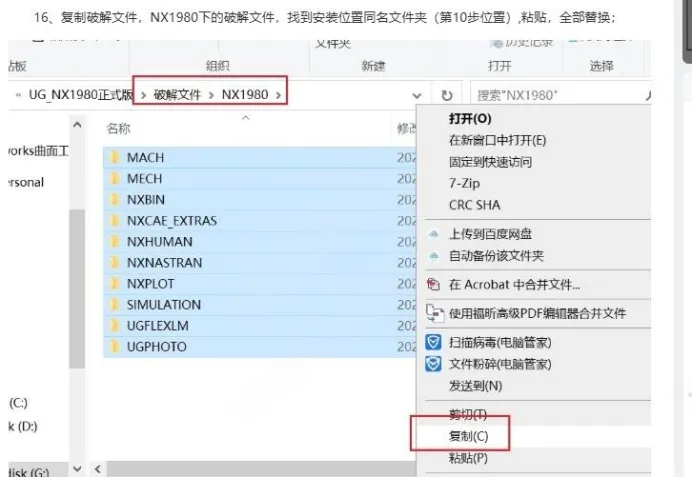
Task: Select the (G:) disk in navigation pane
Action: tap(29, 472)
